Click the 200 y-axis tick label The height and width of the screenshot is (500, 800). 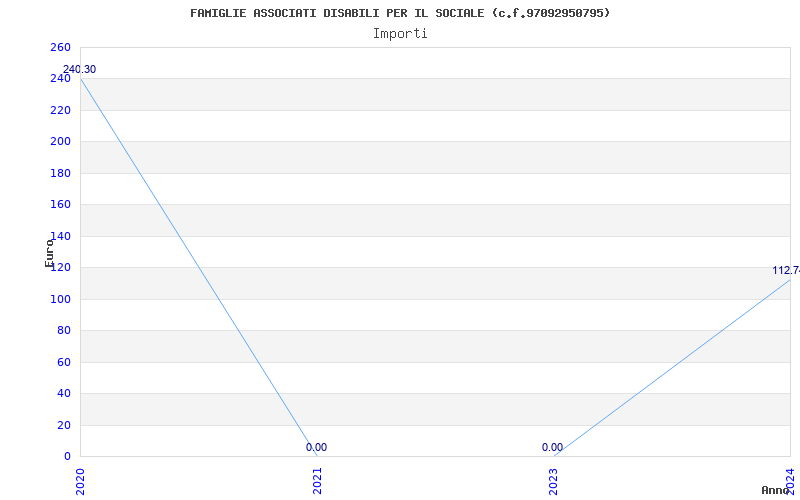pos(60,142)
